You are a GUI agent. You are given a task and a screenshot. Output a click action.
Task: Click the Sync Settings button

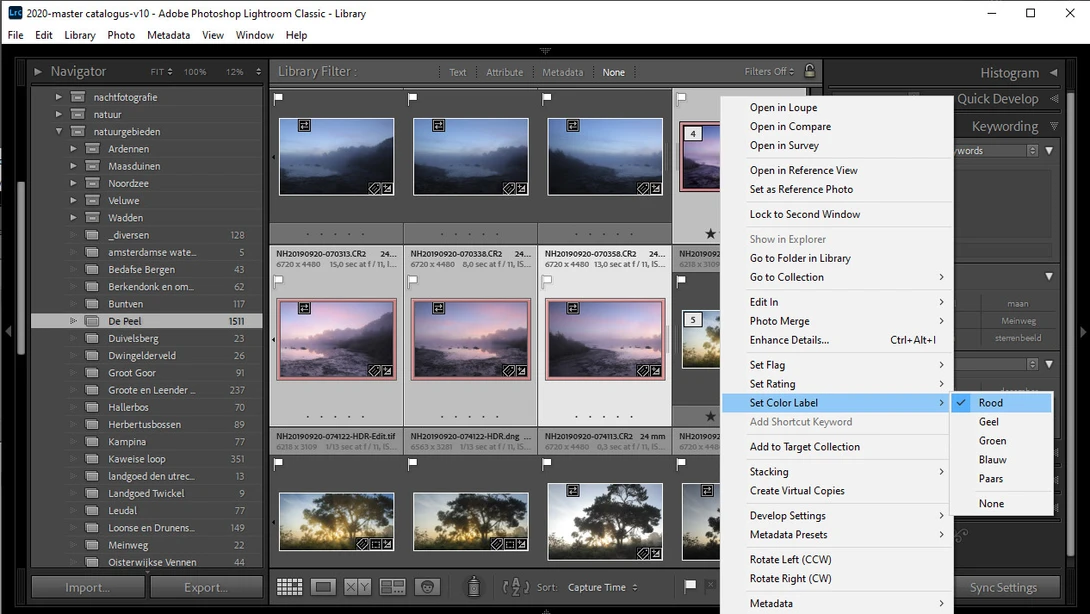[1003, 588]
